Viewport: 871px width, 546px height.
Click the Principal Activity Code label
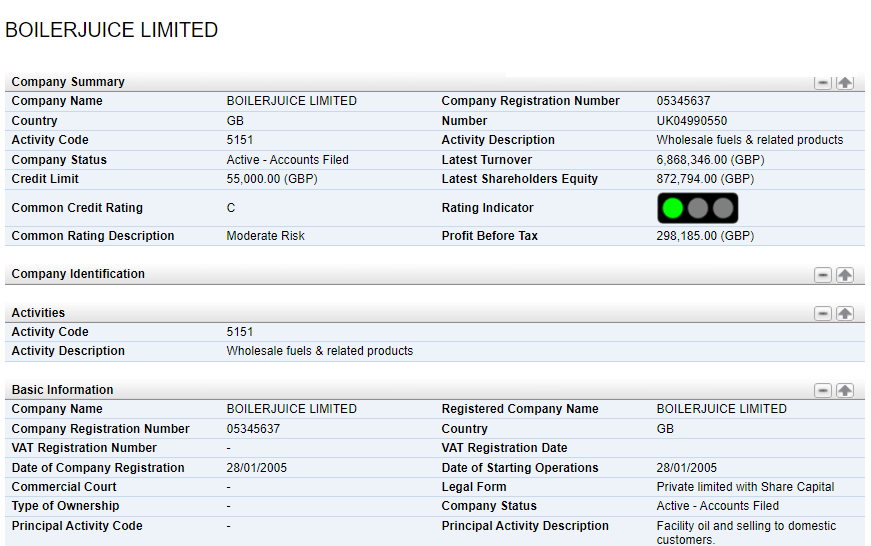tap(77, 526)
